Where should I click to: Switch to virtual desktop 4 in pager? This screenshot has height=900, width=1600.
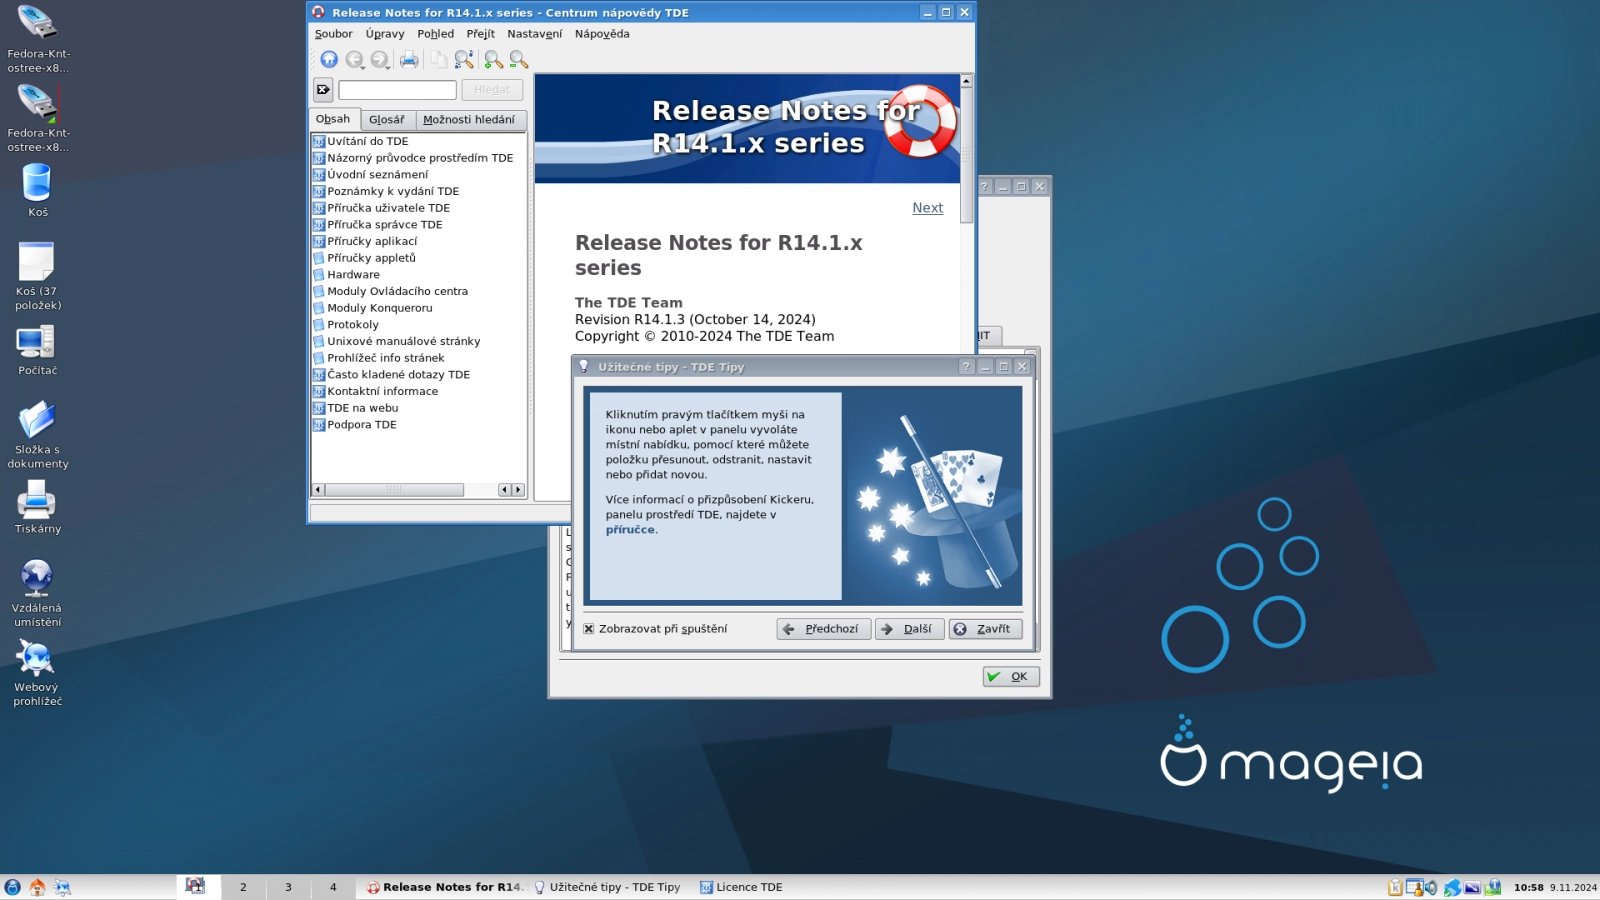click(x=333, y=887)
